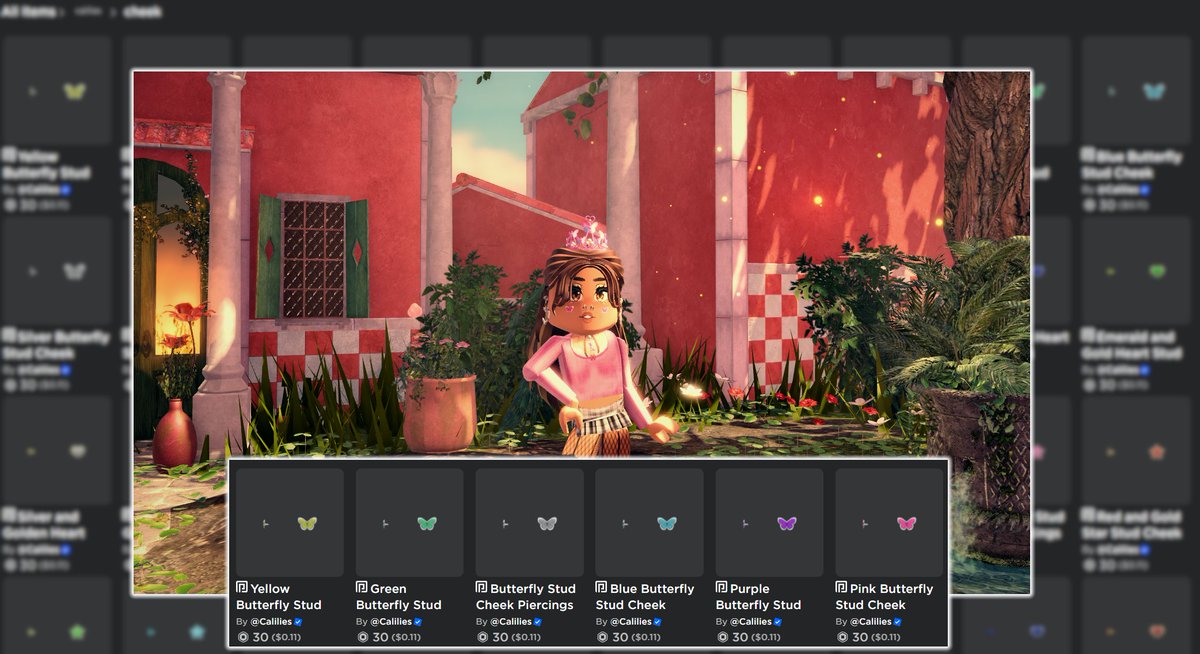Click the Robux icon under Butterfly Stud Cheek Piercings
Image resolution: width=1200 pixels, height=654 pixels.
(x=482, y=637)
